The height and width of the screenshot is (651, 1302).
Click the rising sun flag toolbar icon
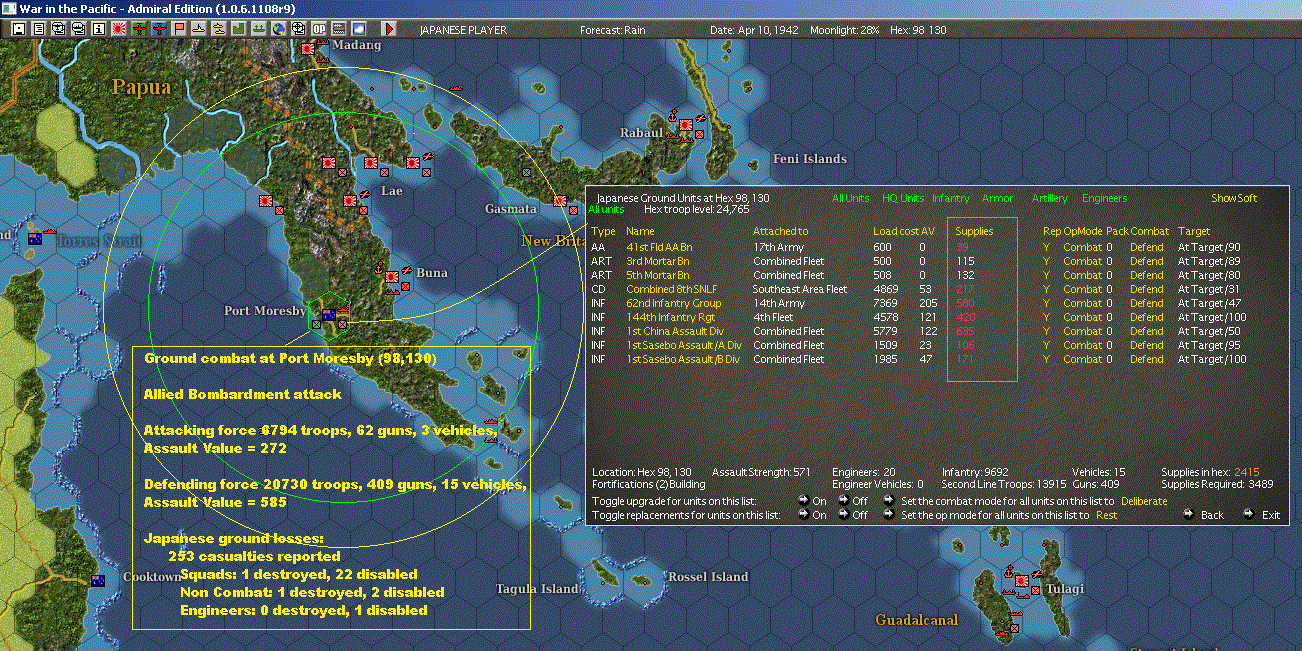pos(119,29)
